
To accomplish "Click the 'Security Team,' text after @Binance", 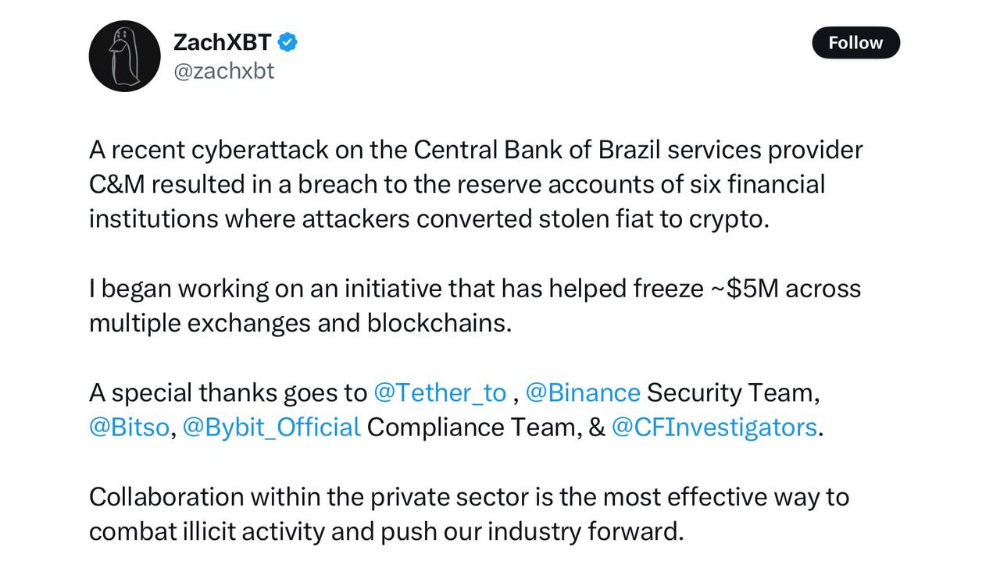I will [733, 393].
